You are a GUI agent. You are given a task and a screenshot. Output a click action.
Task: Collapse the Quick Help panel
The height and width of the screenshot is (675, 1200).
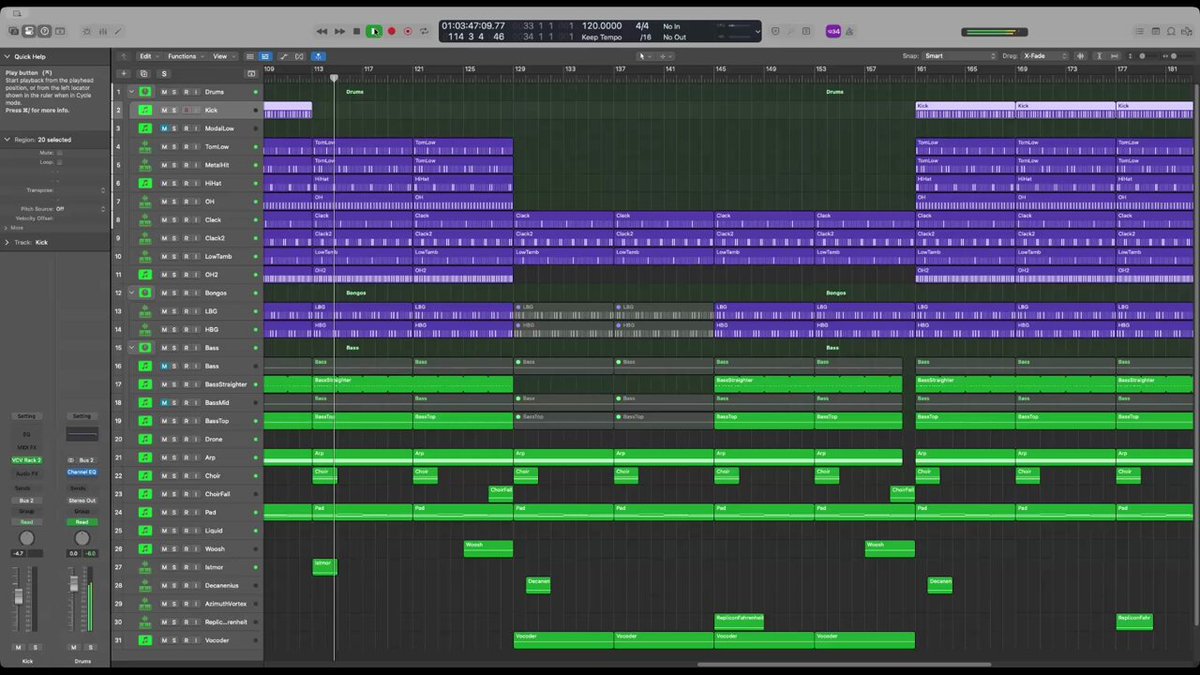7,57
